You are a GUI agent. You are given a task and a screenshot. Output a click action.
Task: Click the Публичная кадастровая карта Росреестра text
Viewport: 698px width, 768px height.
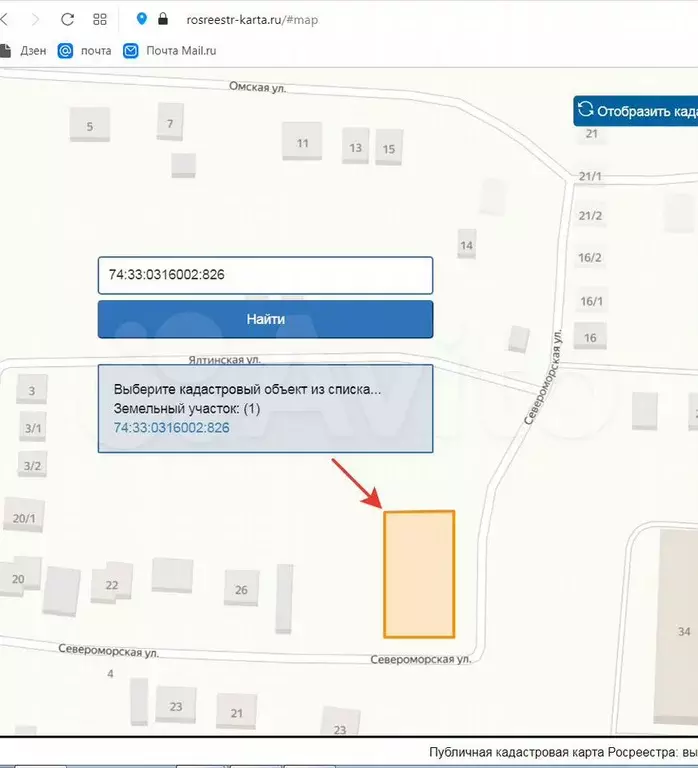coord(554,752)
